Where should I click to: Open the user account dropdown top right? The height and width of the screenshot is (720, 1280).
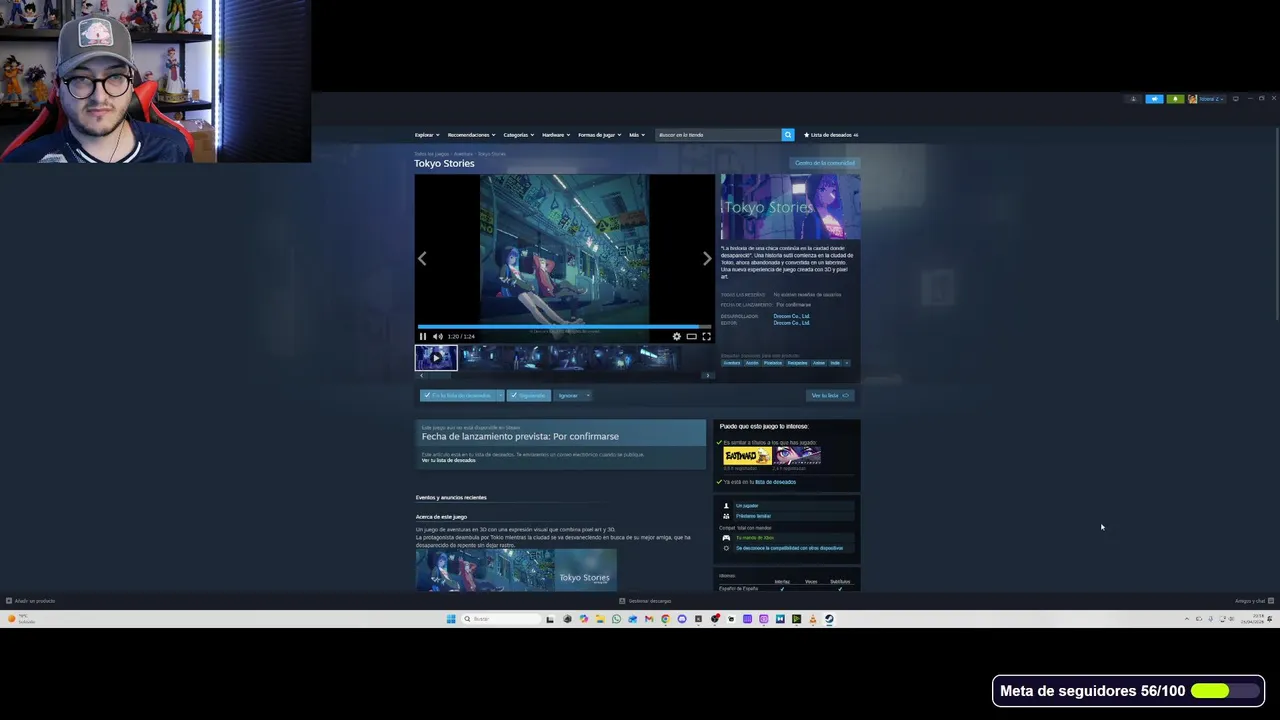[x=1206, y=99]
